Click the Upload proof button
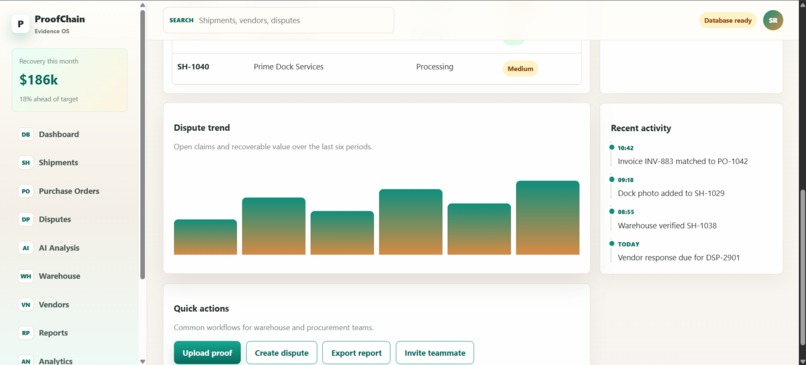 pyautogui.click(x=207, y=353)
